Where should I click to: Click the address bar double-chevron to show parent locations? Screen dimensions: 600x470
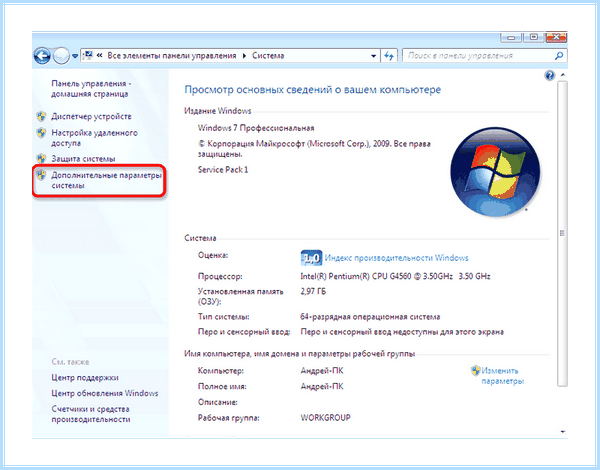tap(99, 55)
